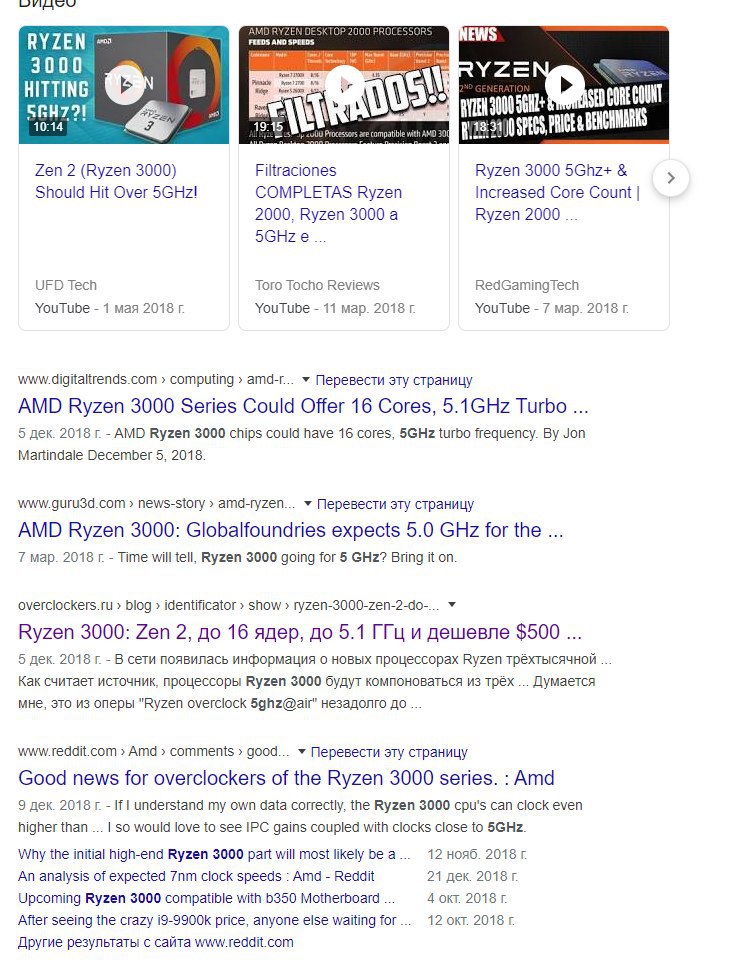Viewport: 729px width, 975px height.
Task: Click the "12 окт. 2018 г." sitelink date
Action: coord(471,920)
